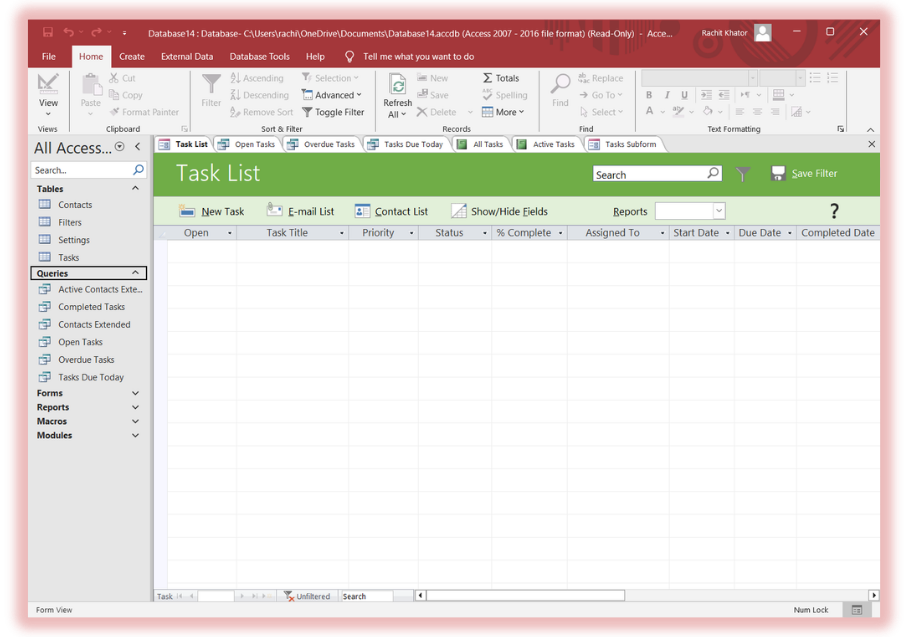Click the Save Filter button
The width and height of the screenshot is (908, 637).
coord(803,173)
